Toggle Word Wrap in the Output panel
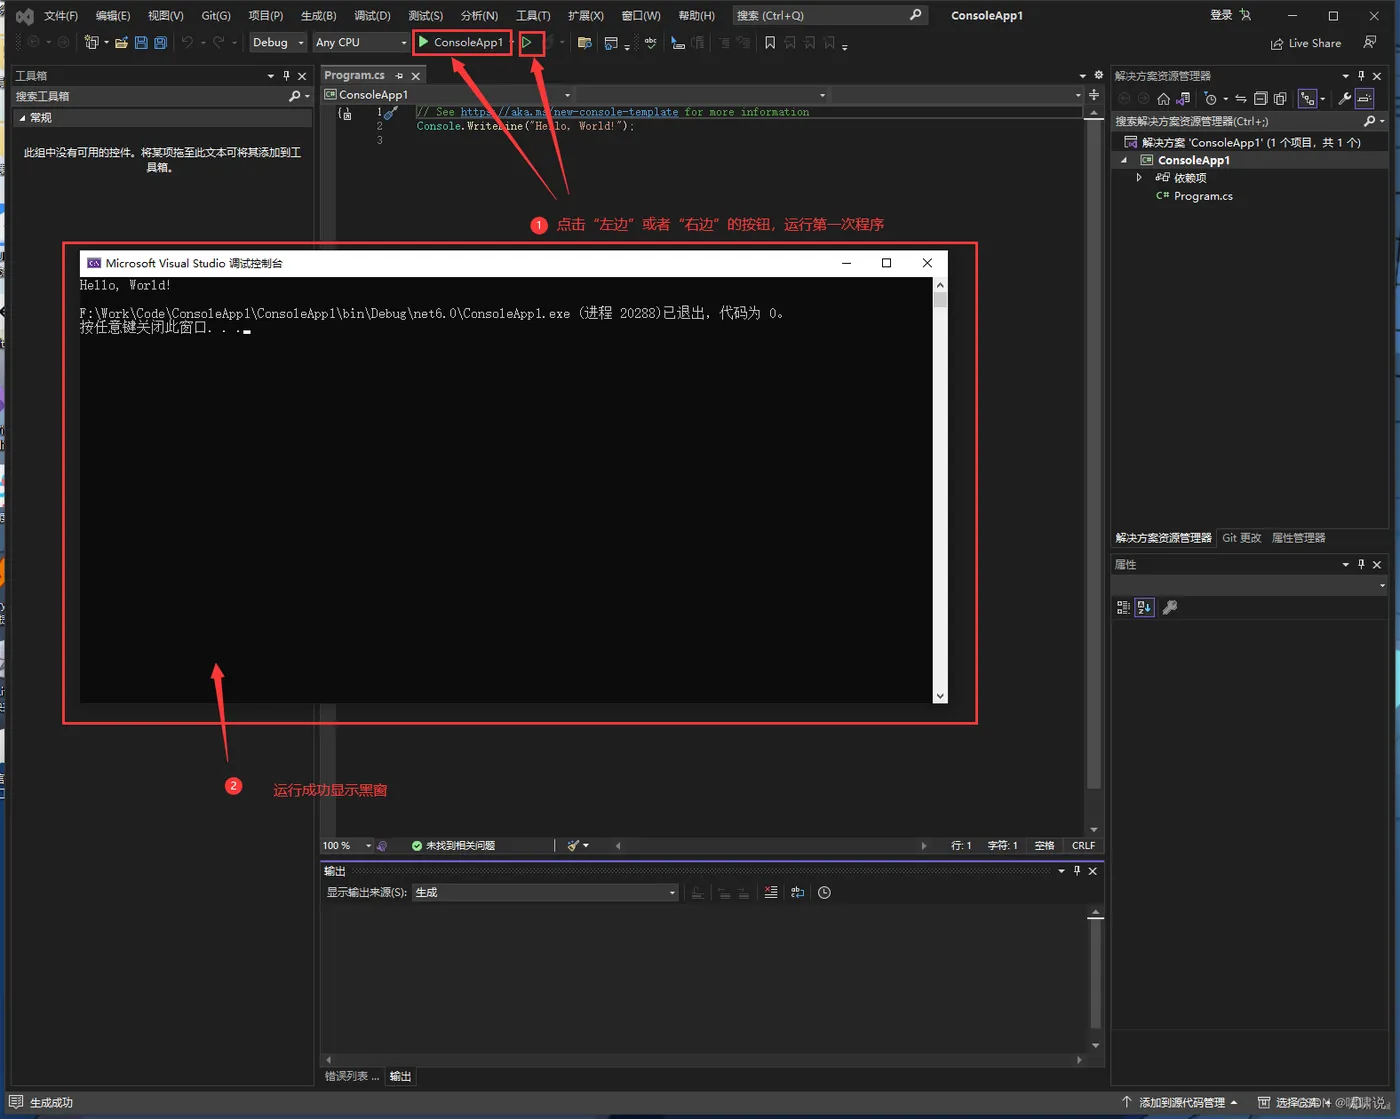The height and width of the screenshot is (1119, 1400). coord(797,892)
